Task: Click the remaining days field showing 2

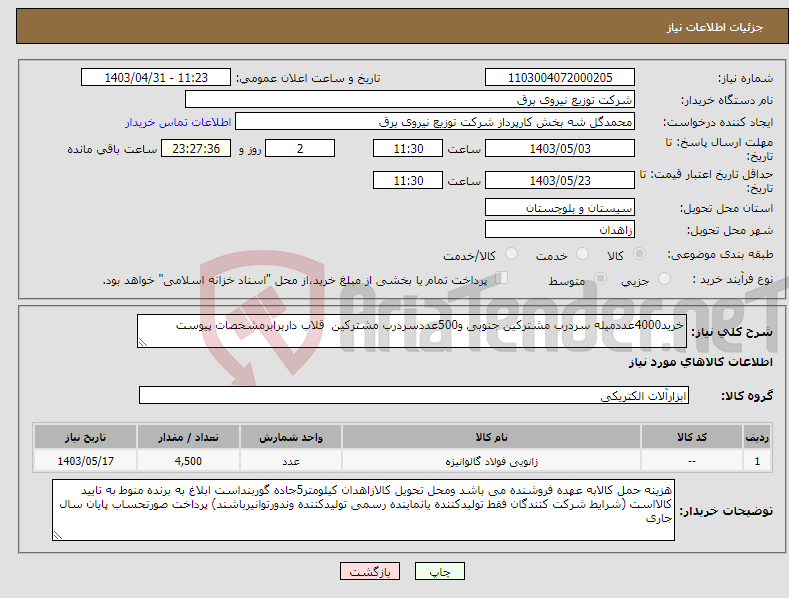Action: [300, 148]
